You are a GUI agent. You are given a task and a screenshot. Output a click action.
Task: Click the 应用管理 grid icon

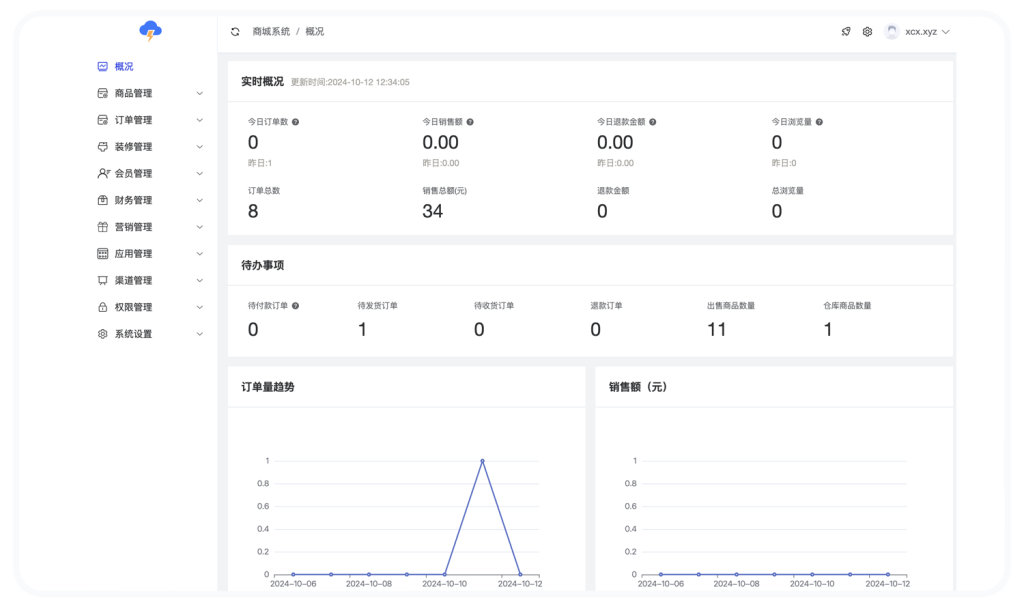click(x=103, y=254)
